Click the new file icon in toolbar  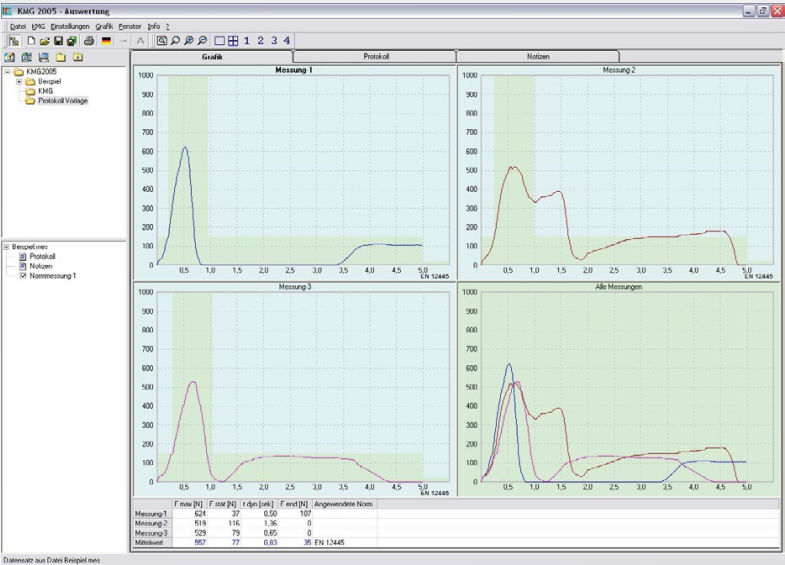31,41
